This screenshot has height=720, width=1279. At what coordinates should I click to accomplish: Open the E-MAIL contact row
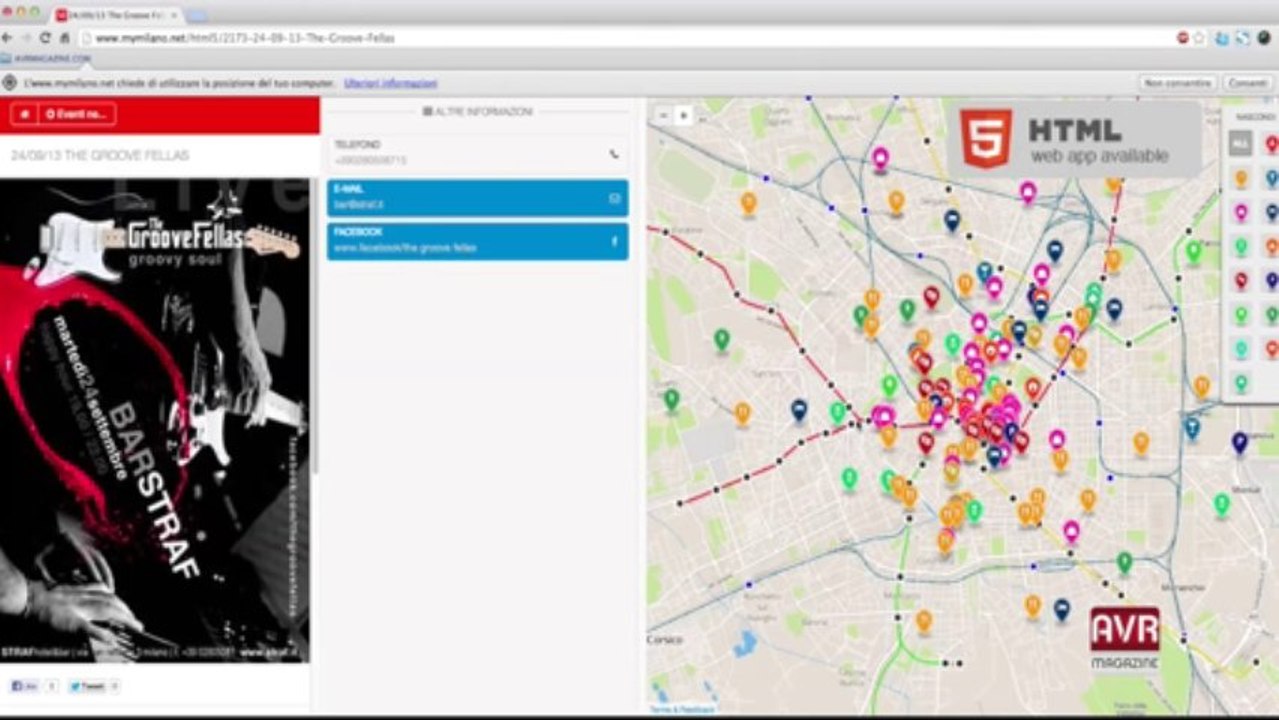[477, 197]
